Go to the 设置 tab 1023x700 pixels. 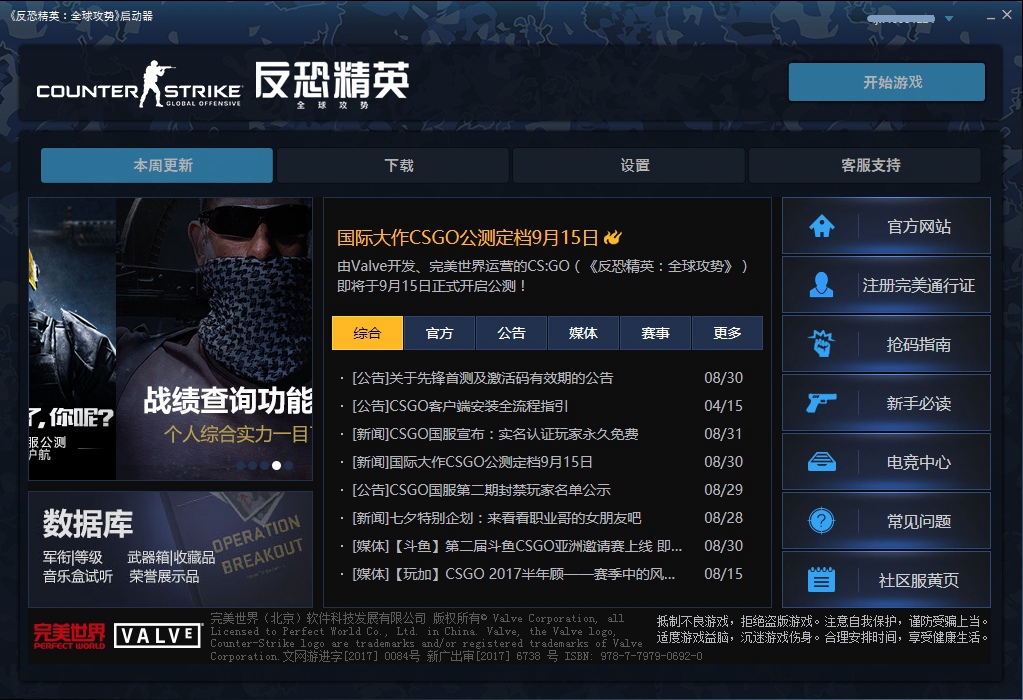pos(629,165)
